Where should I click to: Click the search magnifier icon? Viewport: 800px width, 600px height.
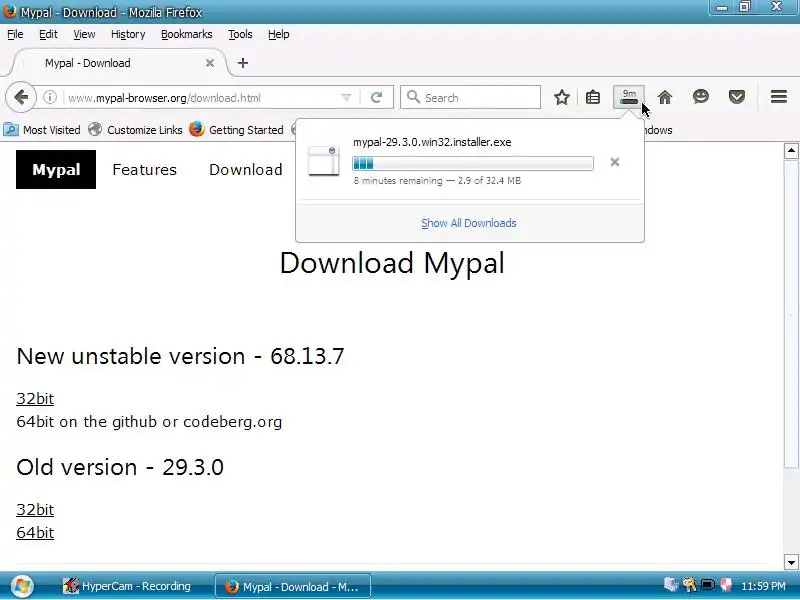coord(413,97)
